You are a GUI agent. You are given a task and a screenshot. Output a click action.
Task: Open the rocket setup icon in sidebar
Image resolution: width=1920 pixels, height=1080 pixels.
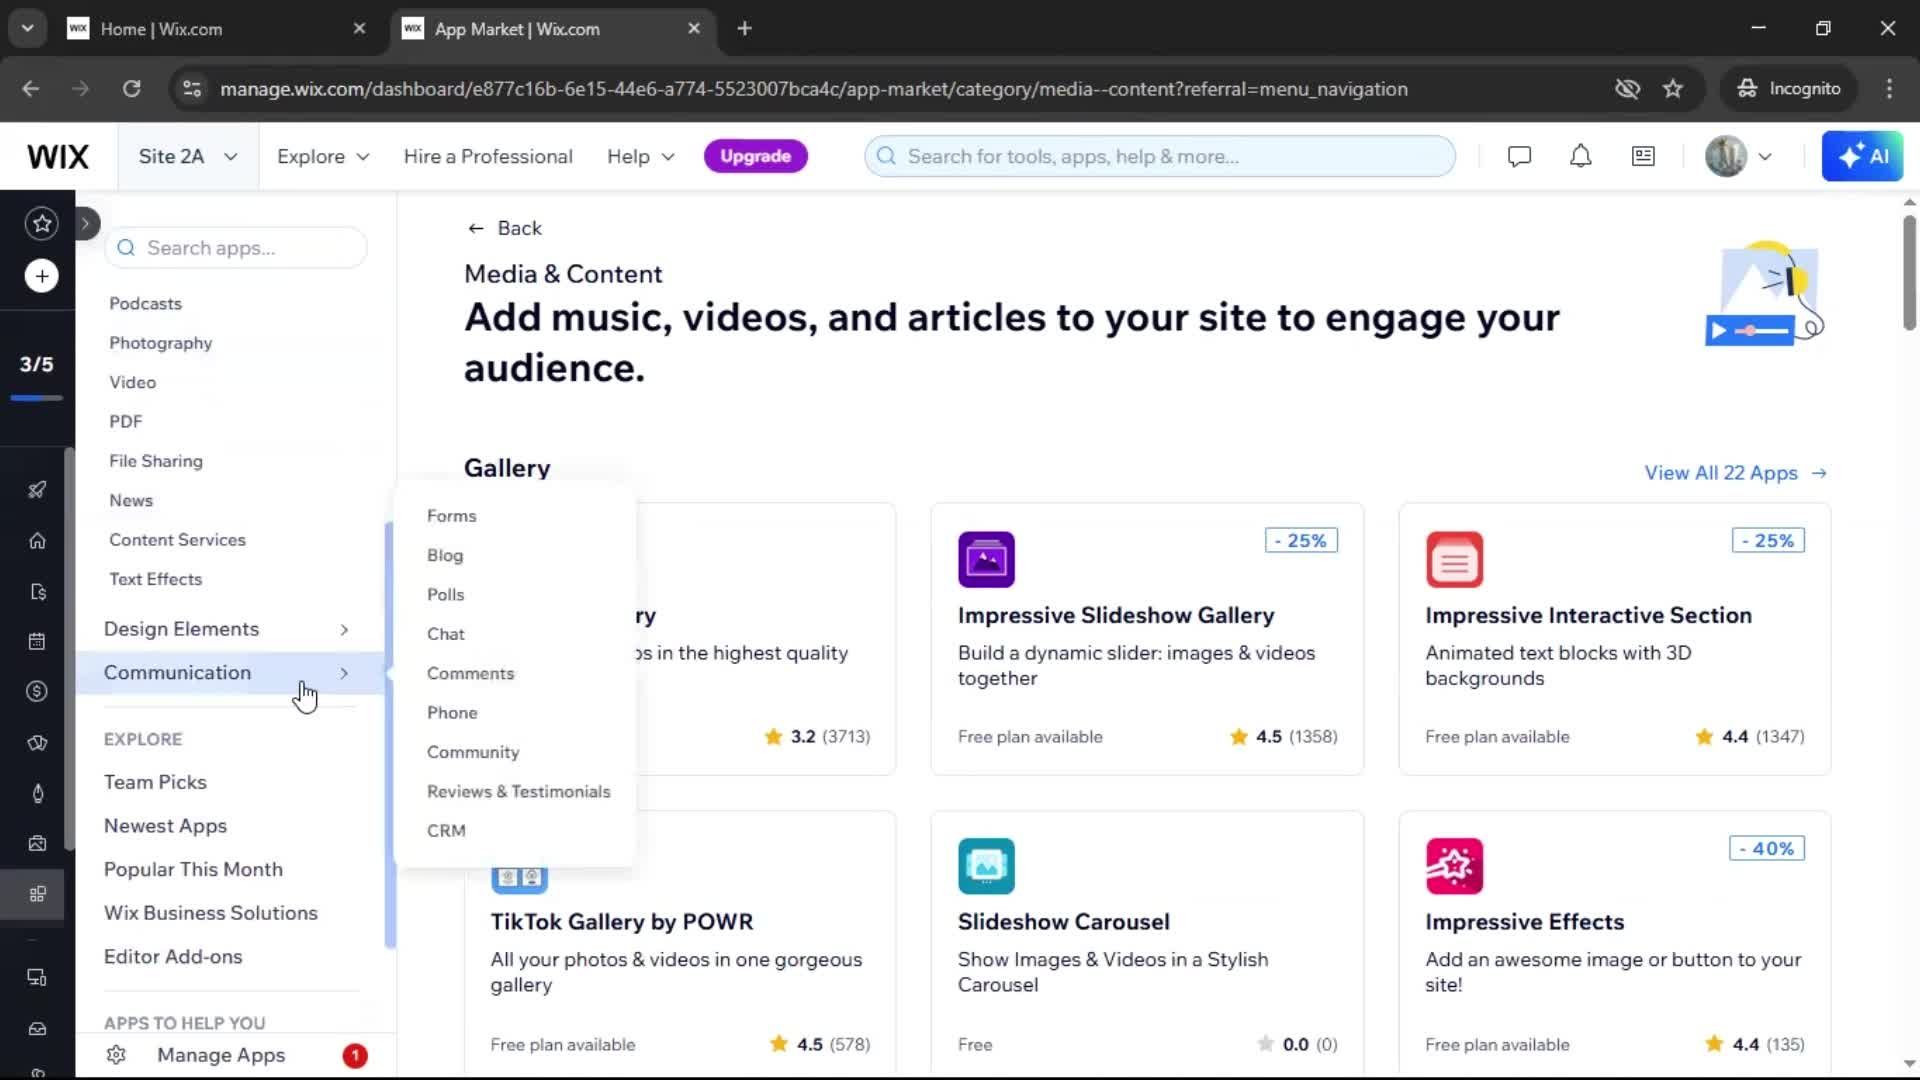point(37,489)
